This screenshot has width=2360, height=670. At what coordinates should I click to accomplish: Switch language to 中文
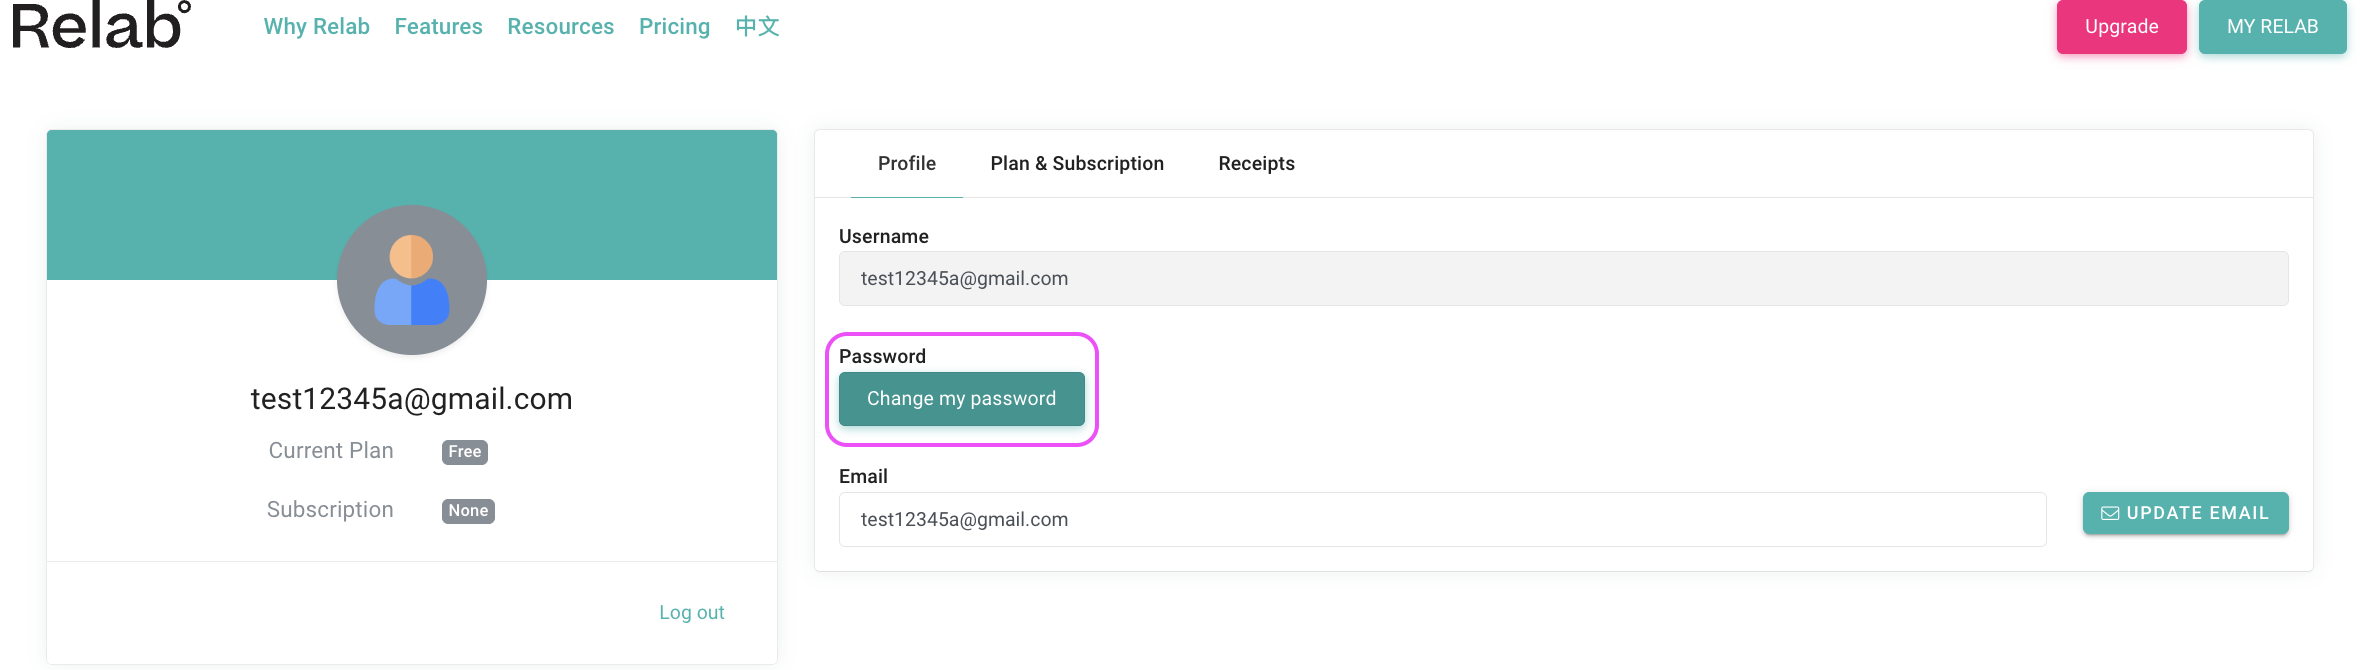coord(757,26)
